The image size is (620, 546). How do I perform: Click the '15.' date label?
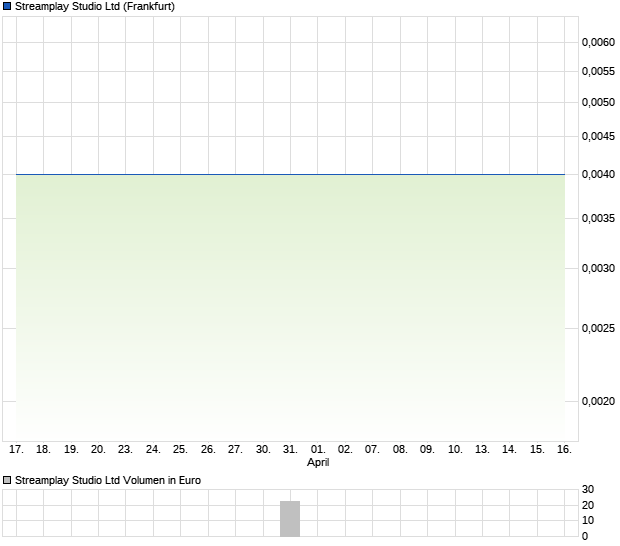tap(537, 449)
